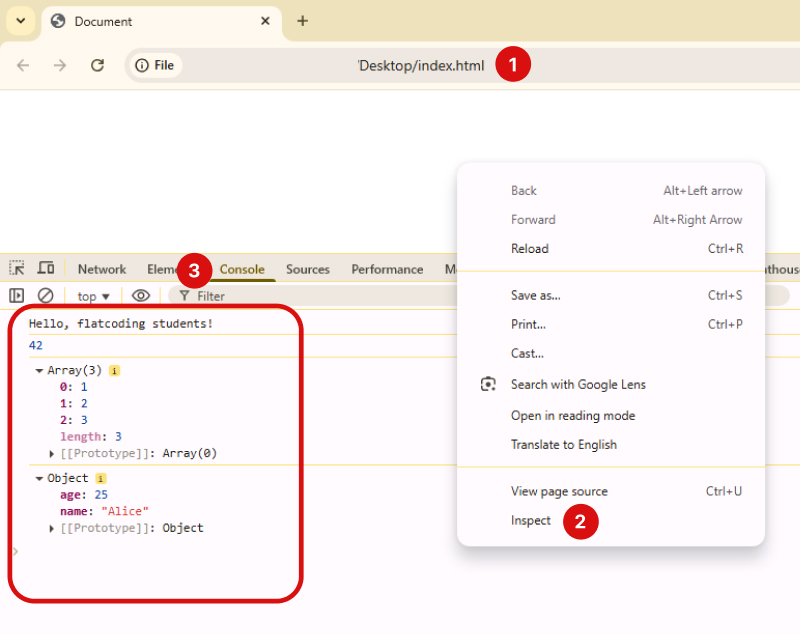Choose Cast... in the context menu
The image size is (800, 635).
point(611,353)
